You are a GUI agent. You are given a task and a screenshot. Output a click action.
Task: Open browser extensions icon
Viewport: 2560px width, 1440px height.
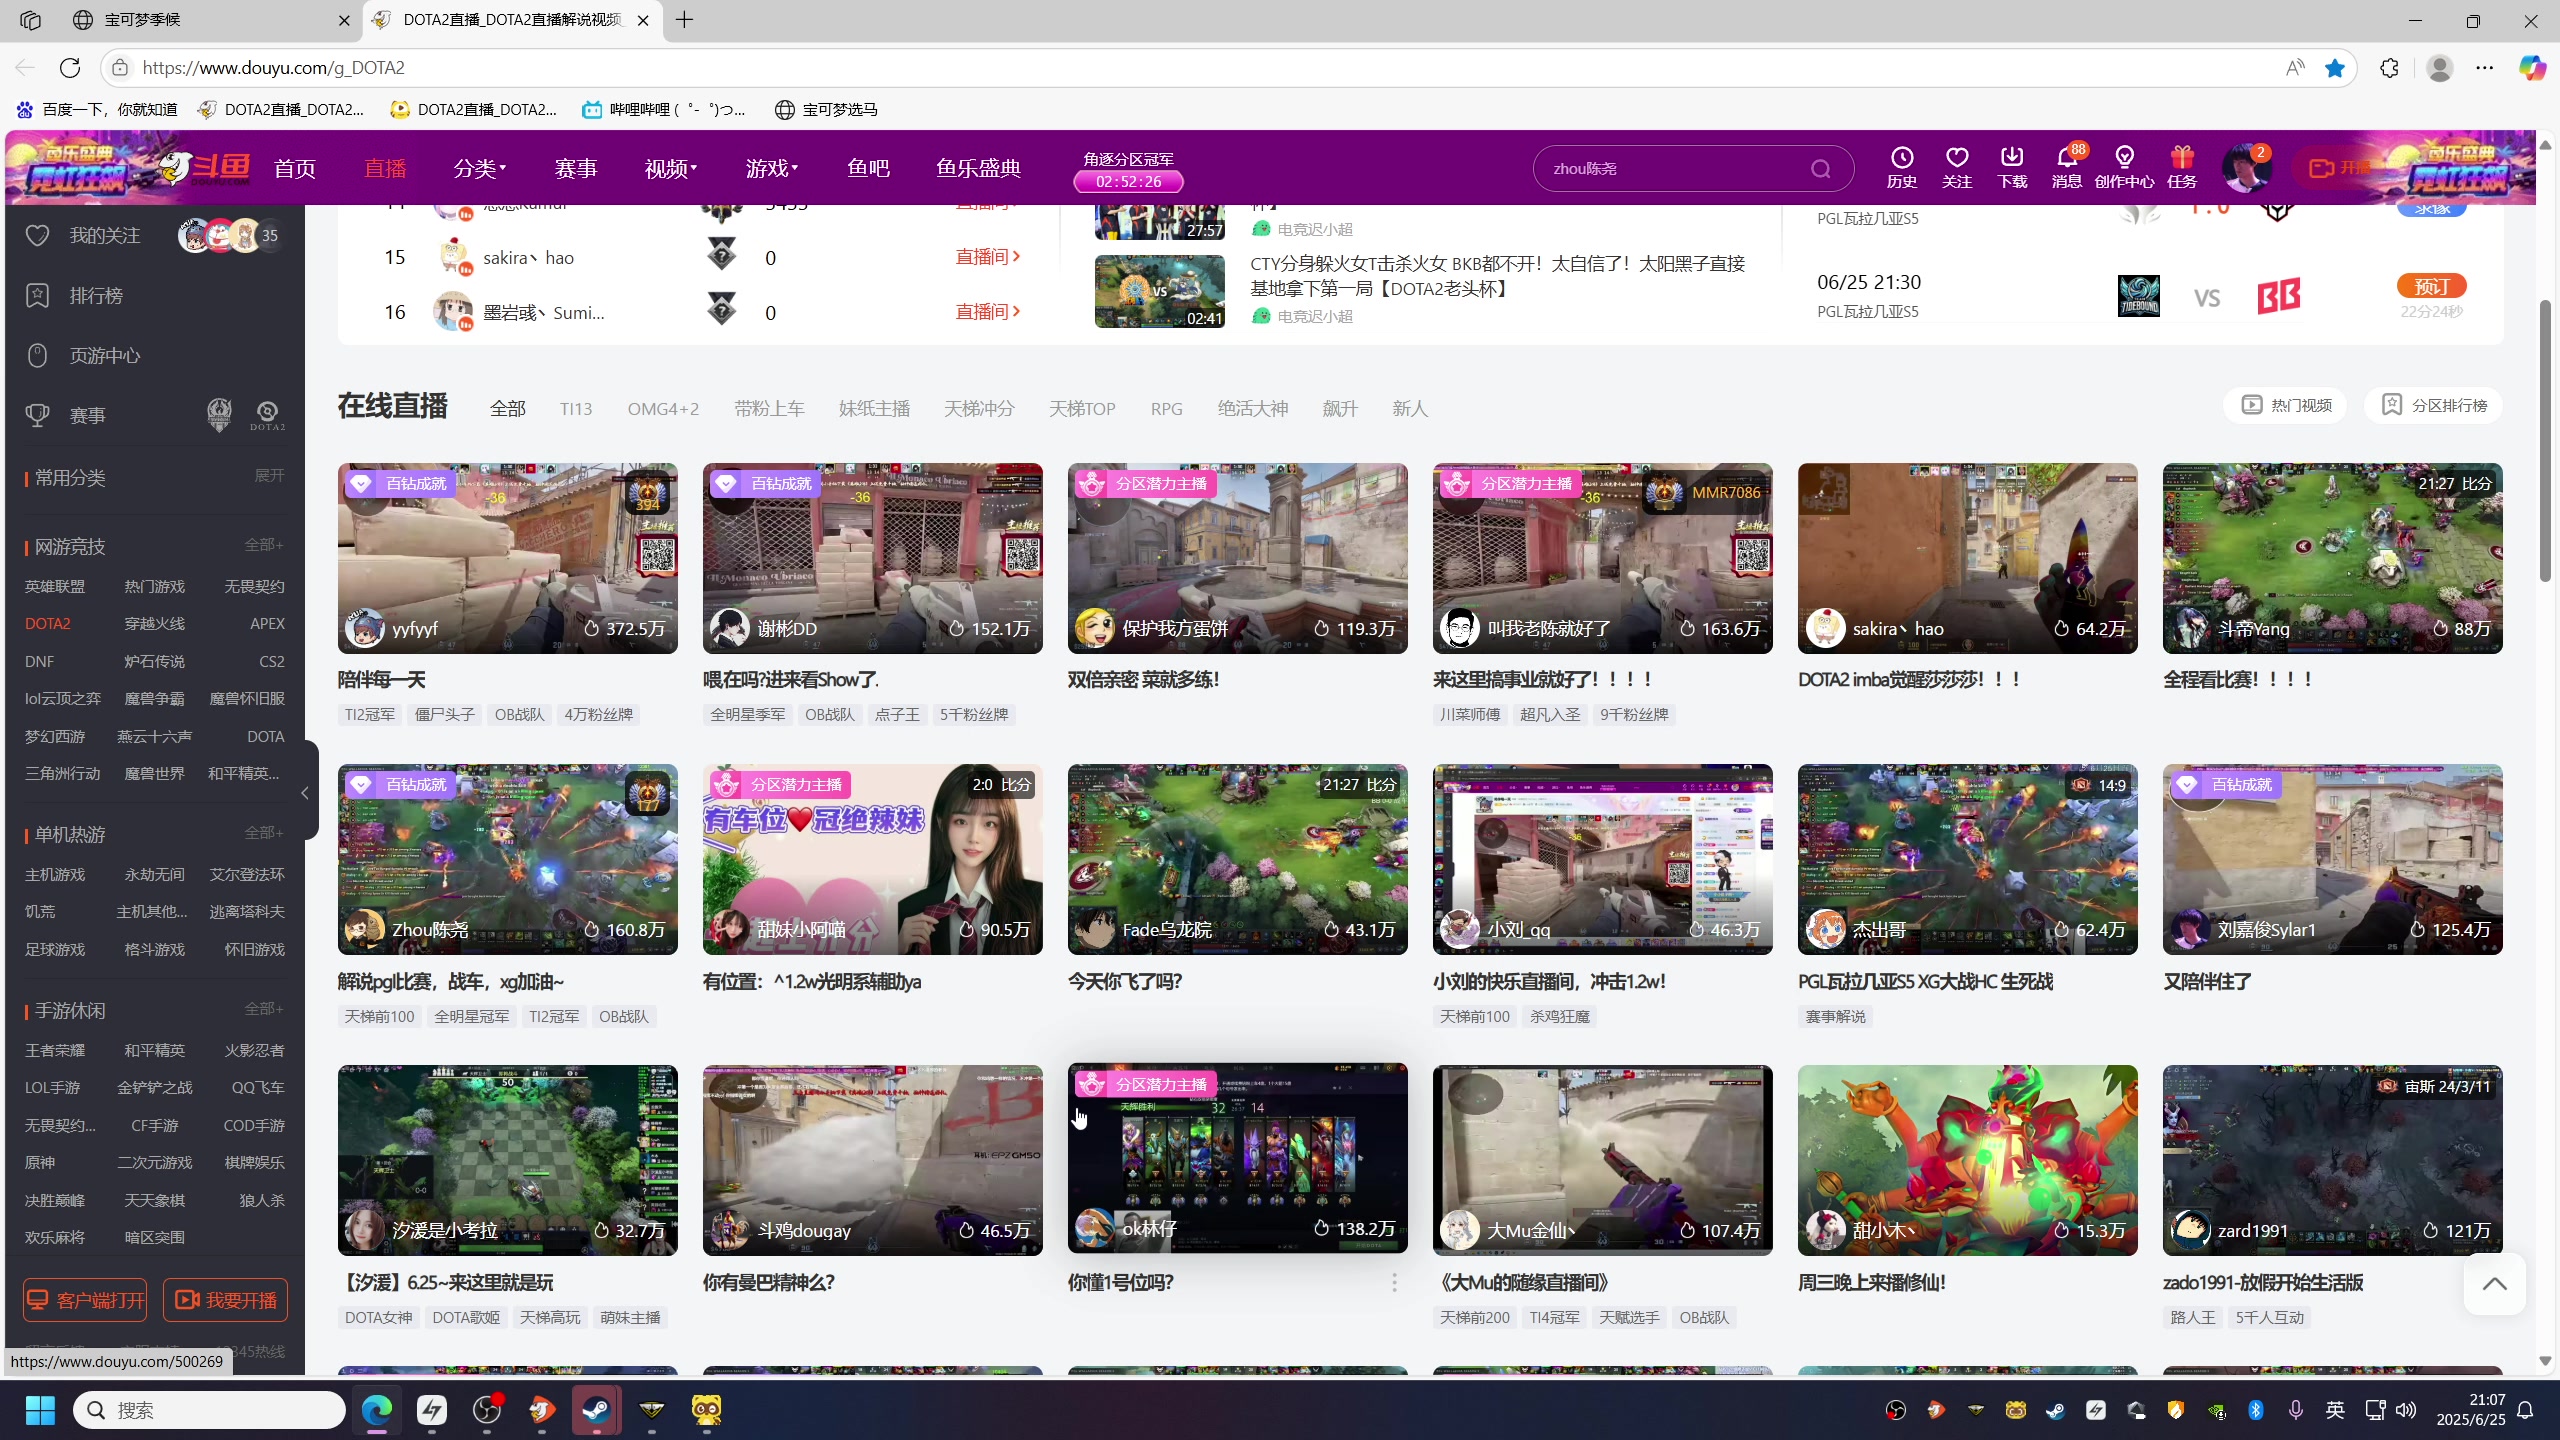click(2389, 68)
